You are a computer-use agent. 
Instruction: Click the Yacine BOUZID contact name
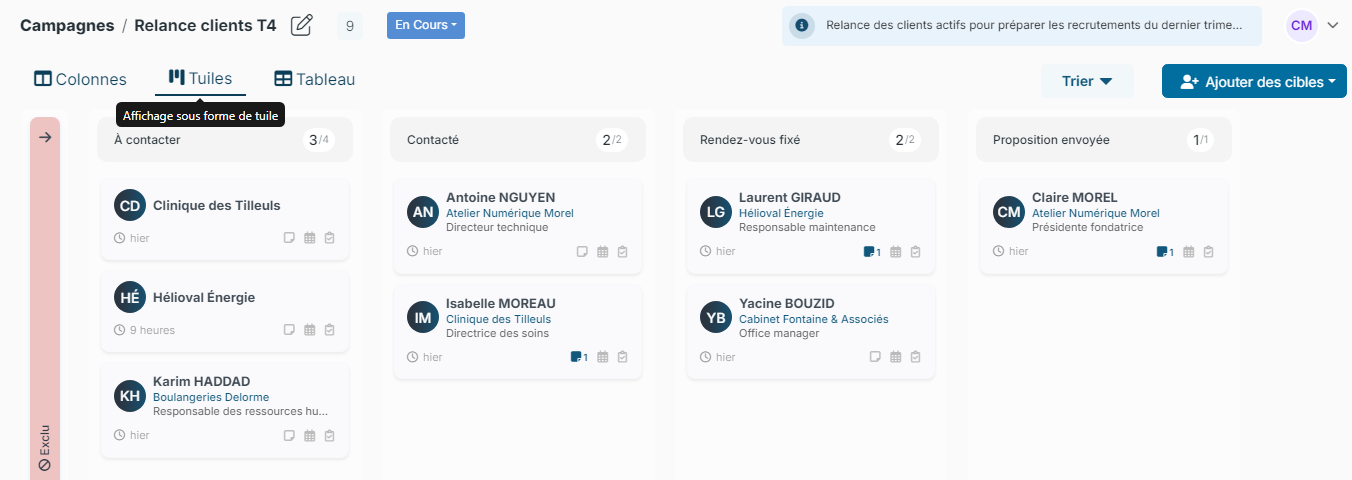pos(787,303)
